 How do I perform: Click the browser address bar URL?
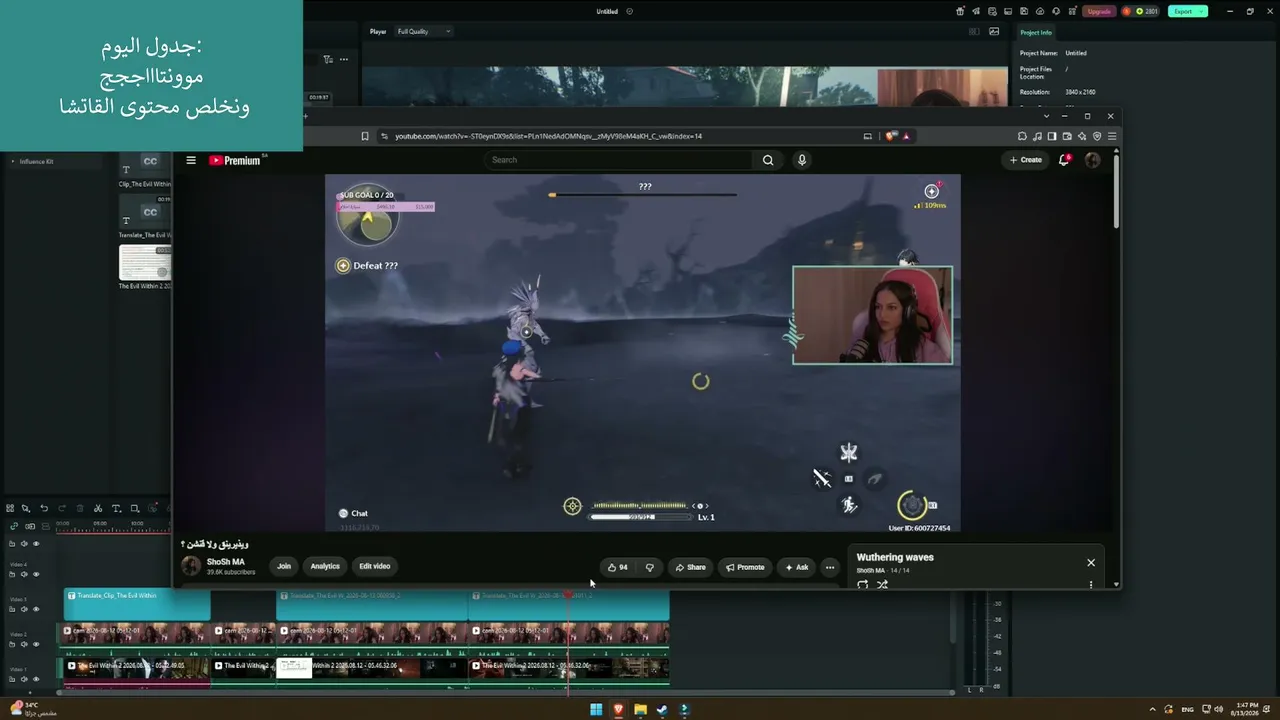click(548, 136)
